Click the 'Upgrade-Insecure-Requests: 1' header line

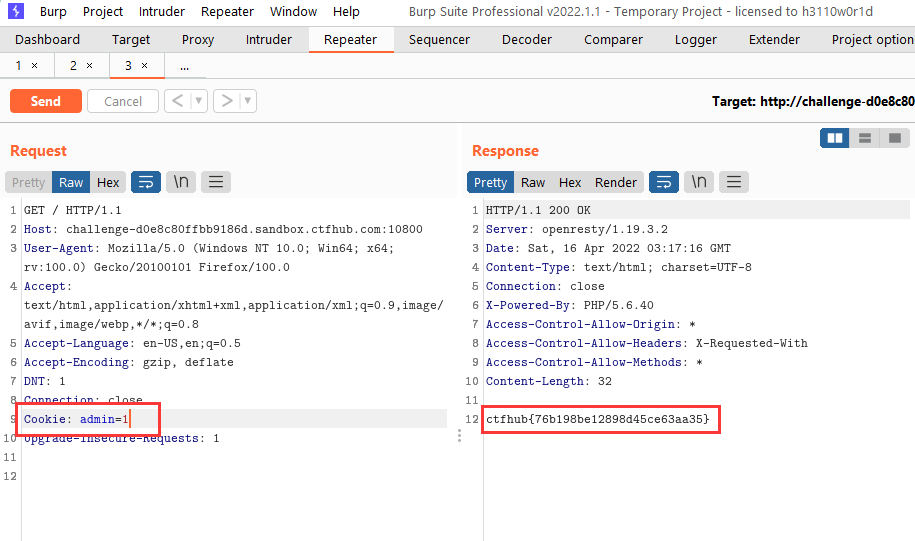[121, 438]
